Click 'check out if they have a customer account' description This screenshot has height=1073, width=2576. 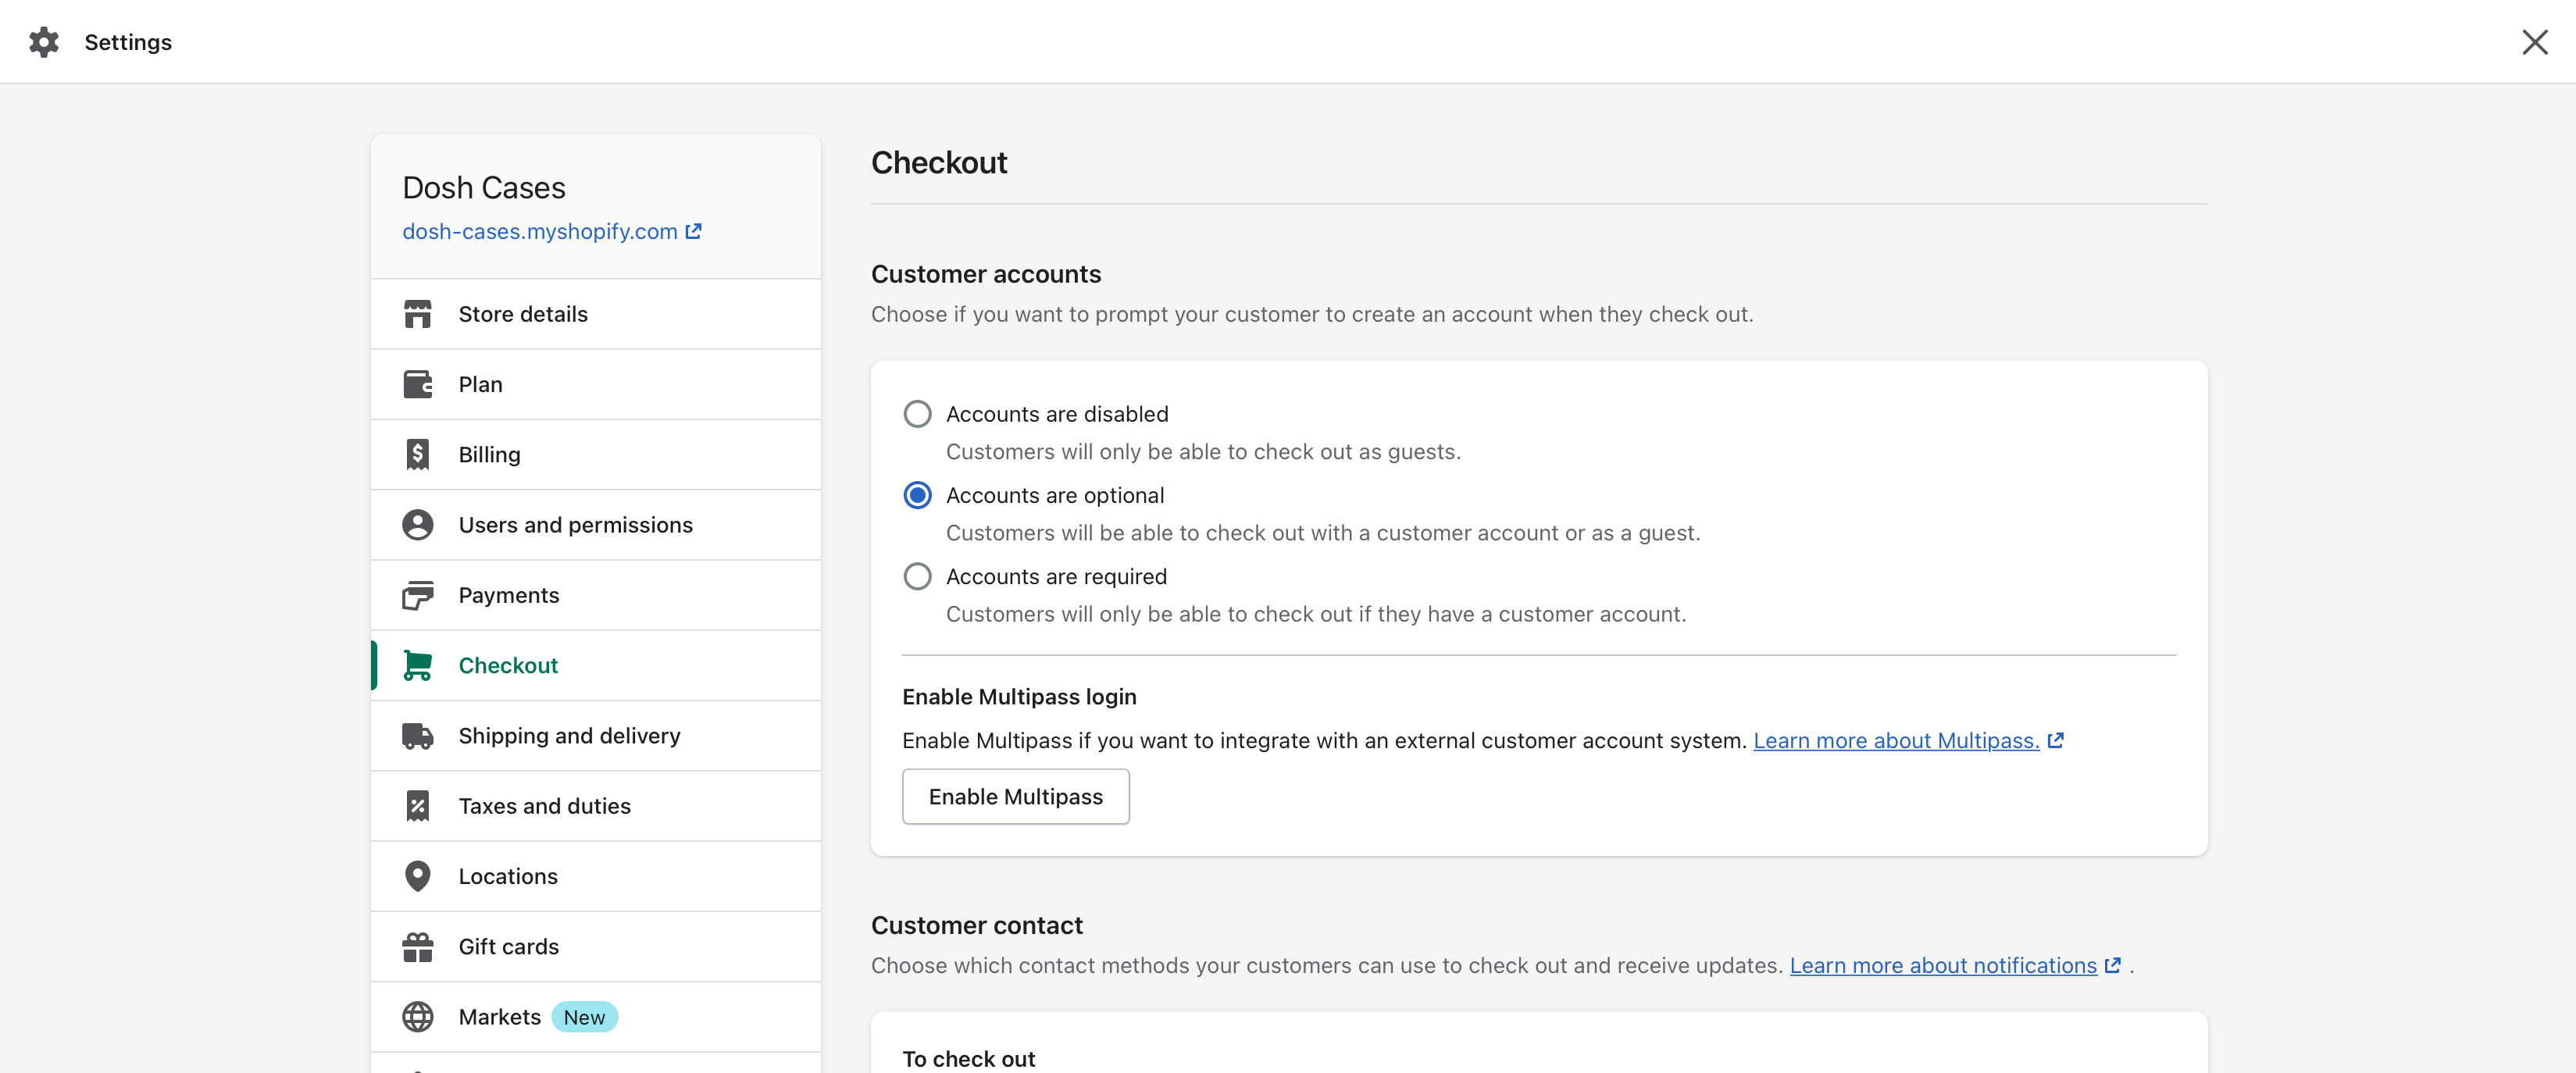1316,614
